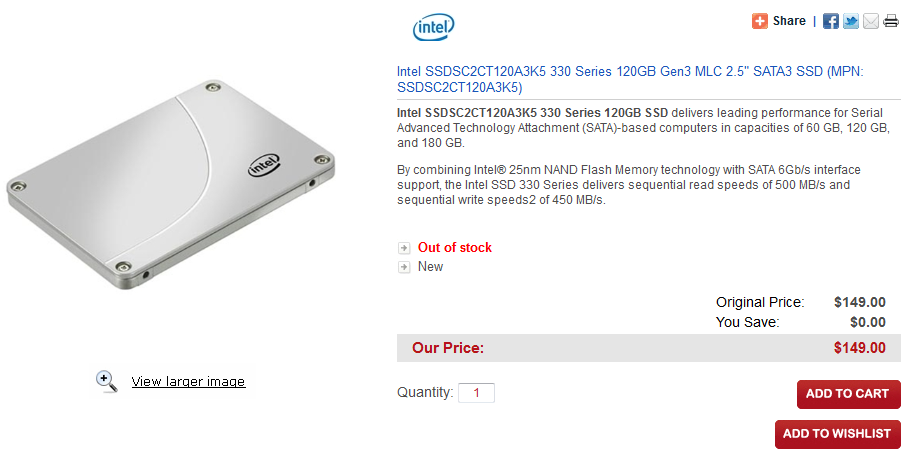The height and width of the screenshot is (457, 908).
Task: Click the magnifier zoom icon
Action: coord(107,380)
